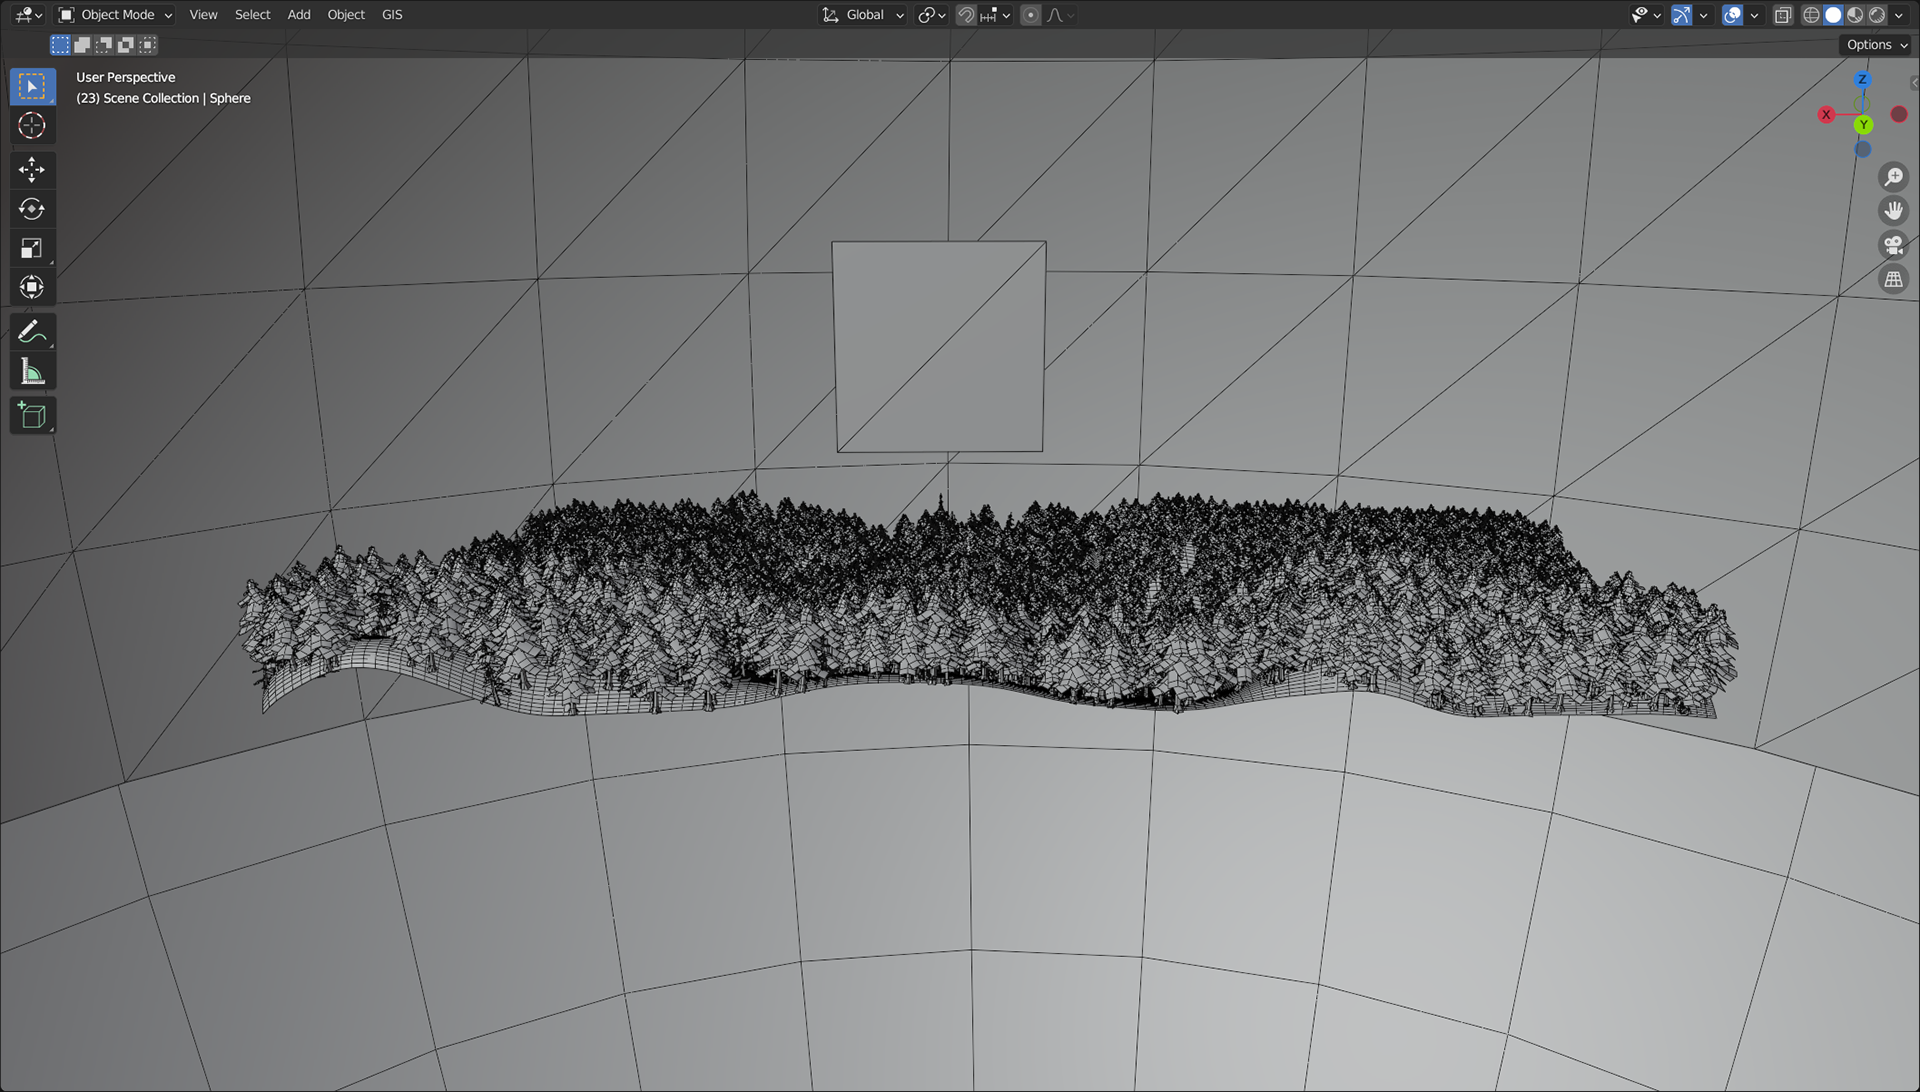This screenshot has width=1920, height=1092.
Task: Select the Rotate tool
Action: tap(32, 209)
